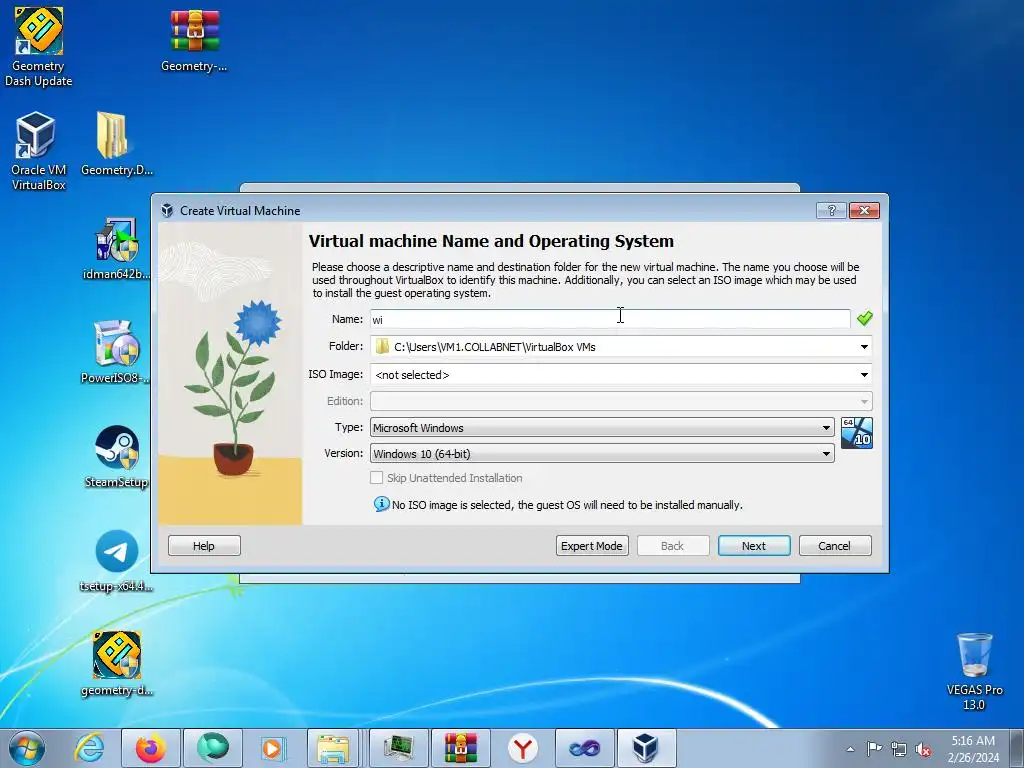The image size is (1024, 768).
Task: Click the question mark help title-bar button
Action: pos(831,210)
